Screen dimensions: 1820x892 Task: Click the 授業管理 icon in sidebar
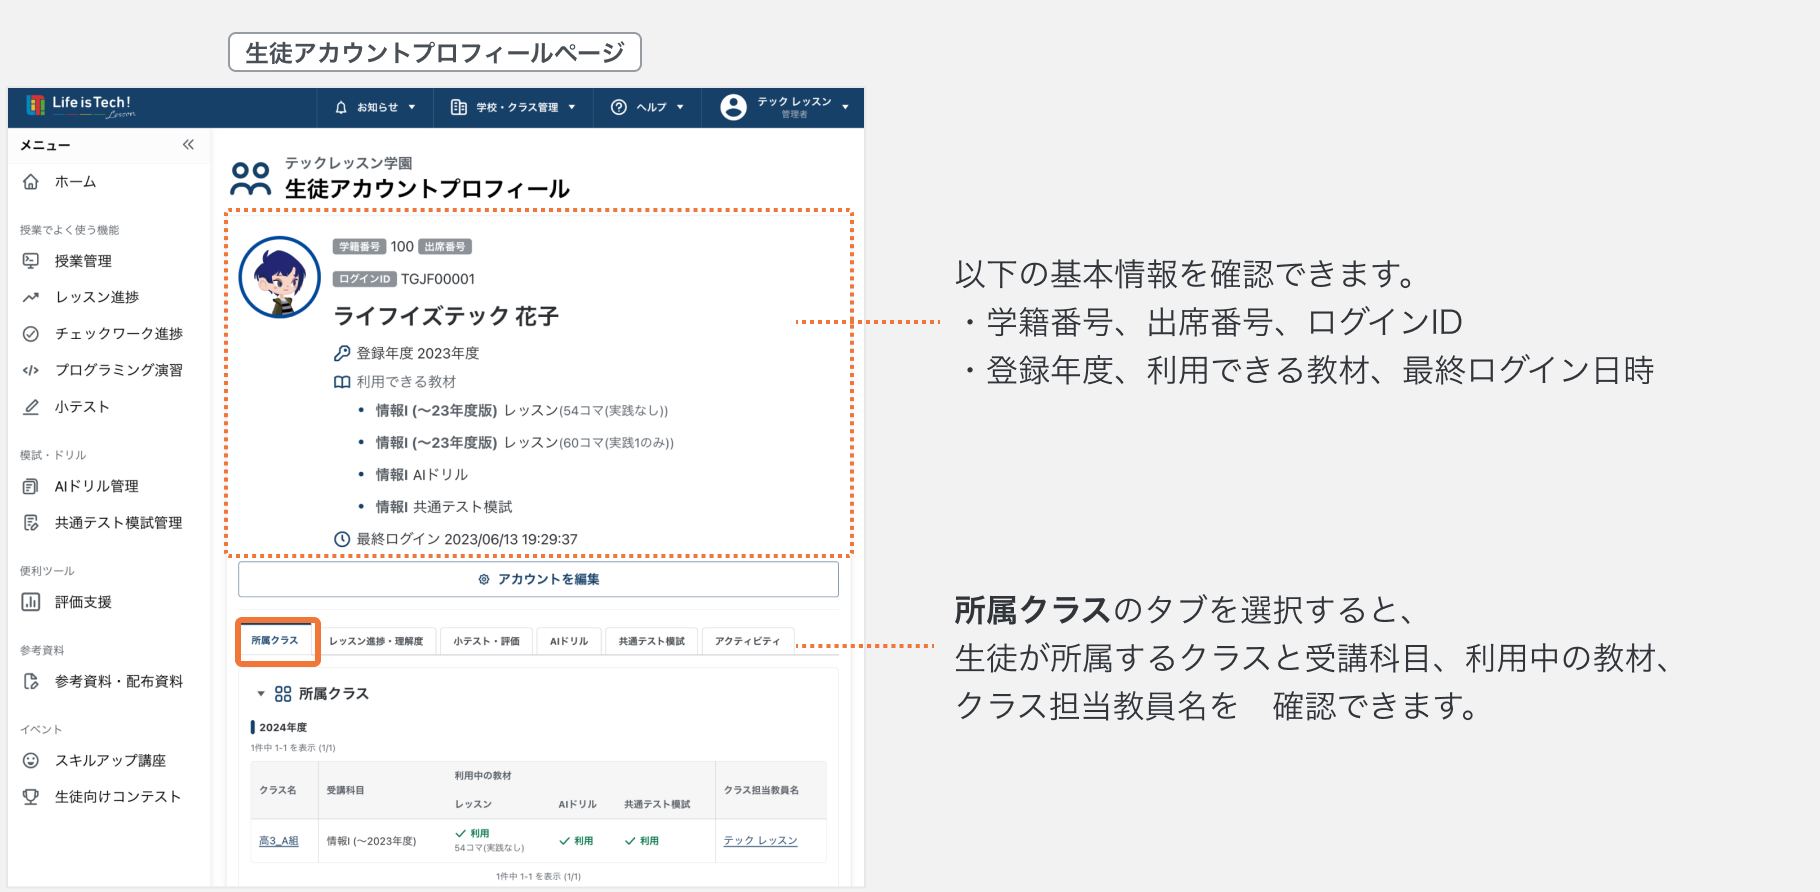(31, 261)
